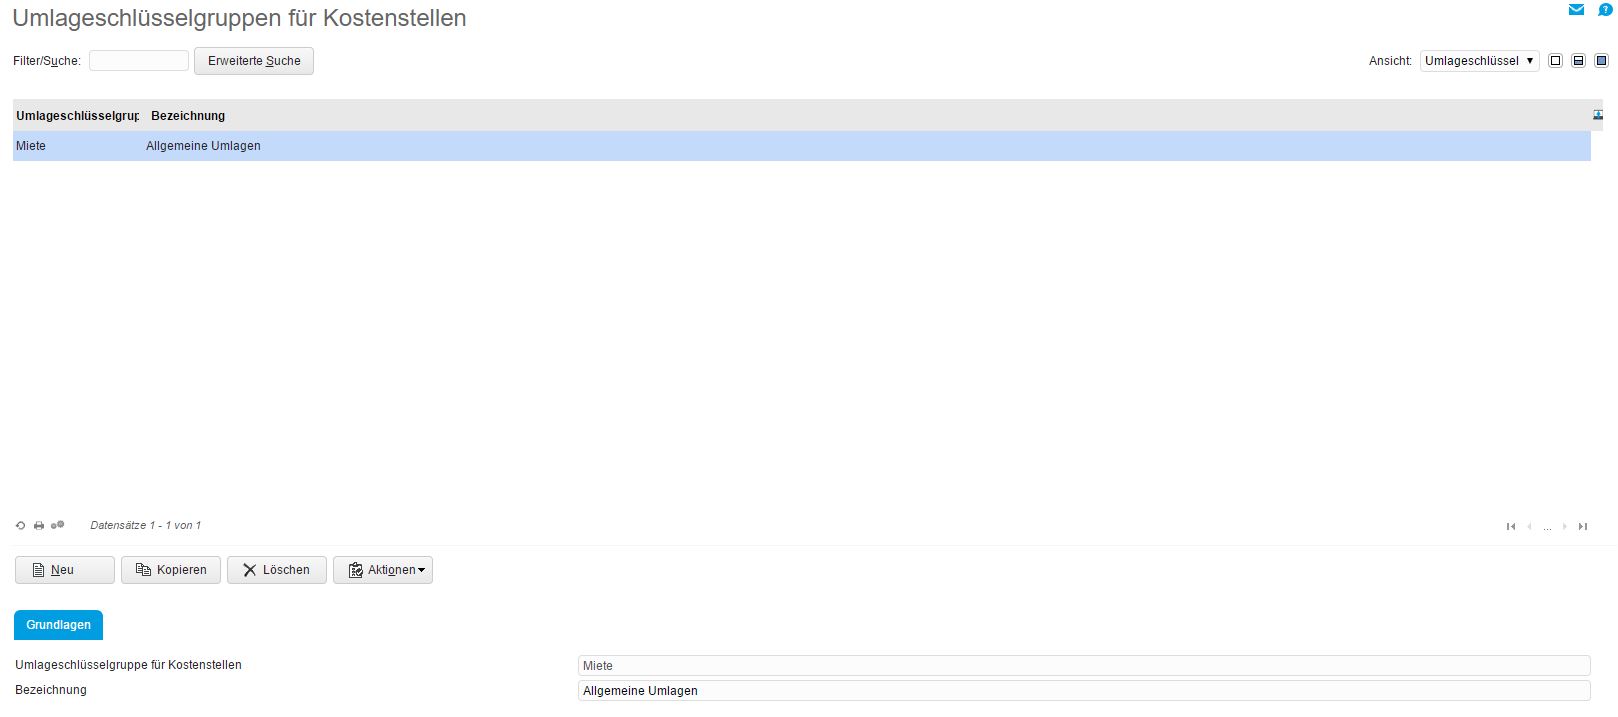The image size is (1618, 717).
Task: Focus the Filter/Suche input field
Action: point(139,61)
